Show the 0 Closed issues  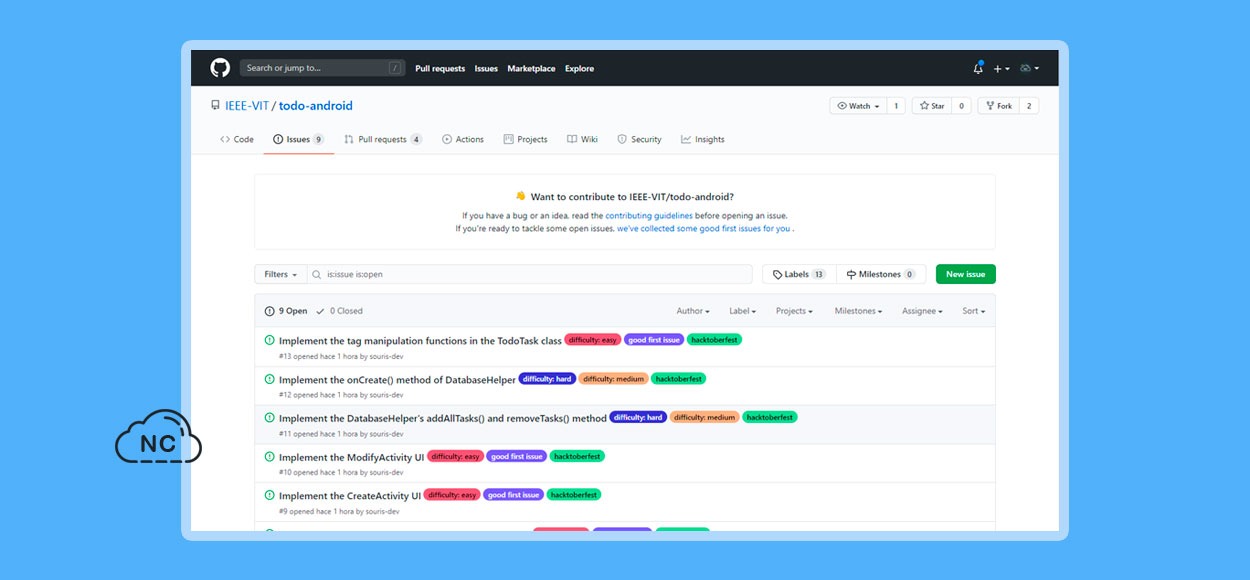339,311
